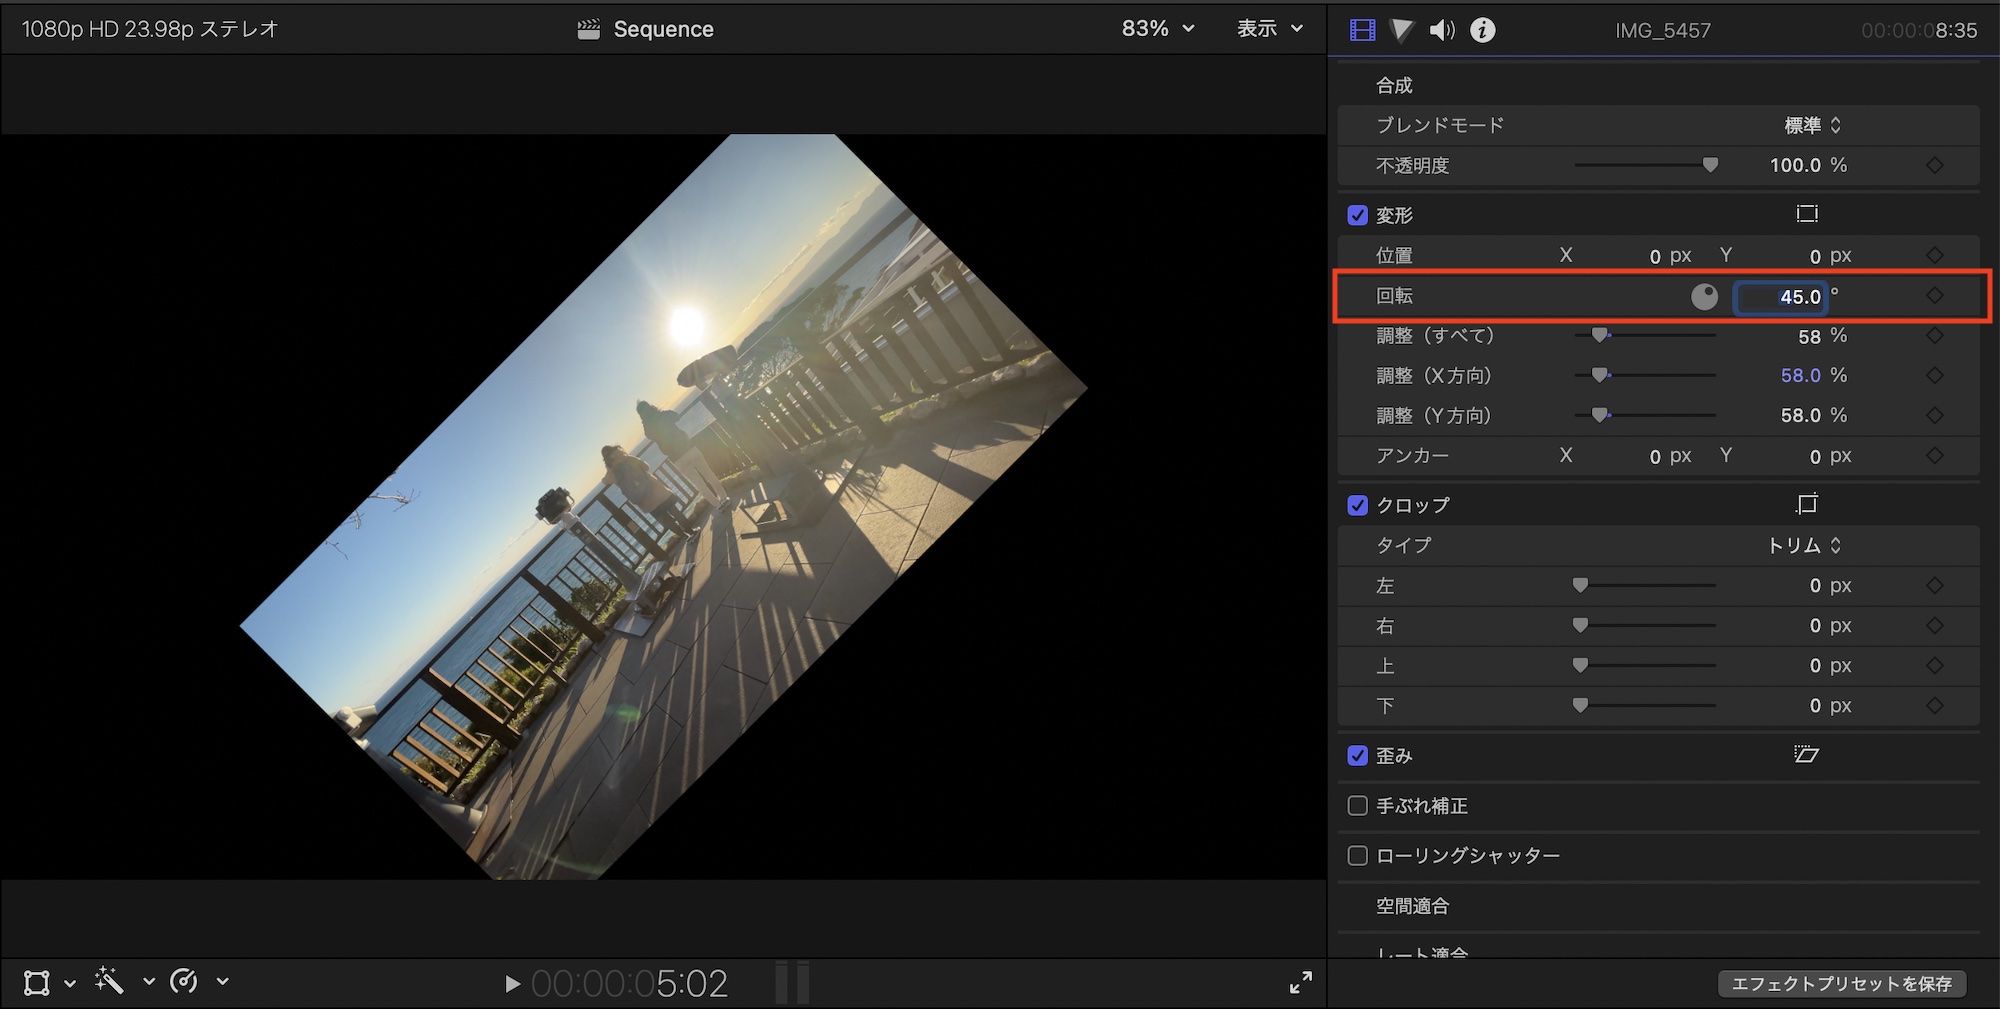Click the 回転 rotation value field

pyautogui.click(x=1781, y=297)
